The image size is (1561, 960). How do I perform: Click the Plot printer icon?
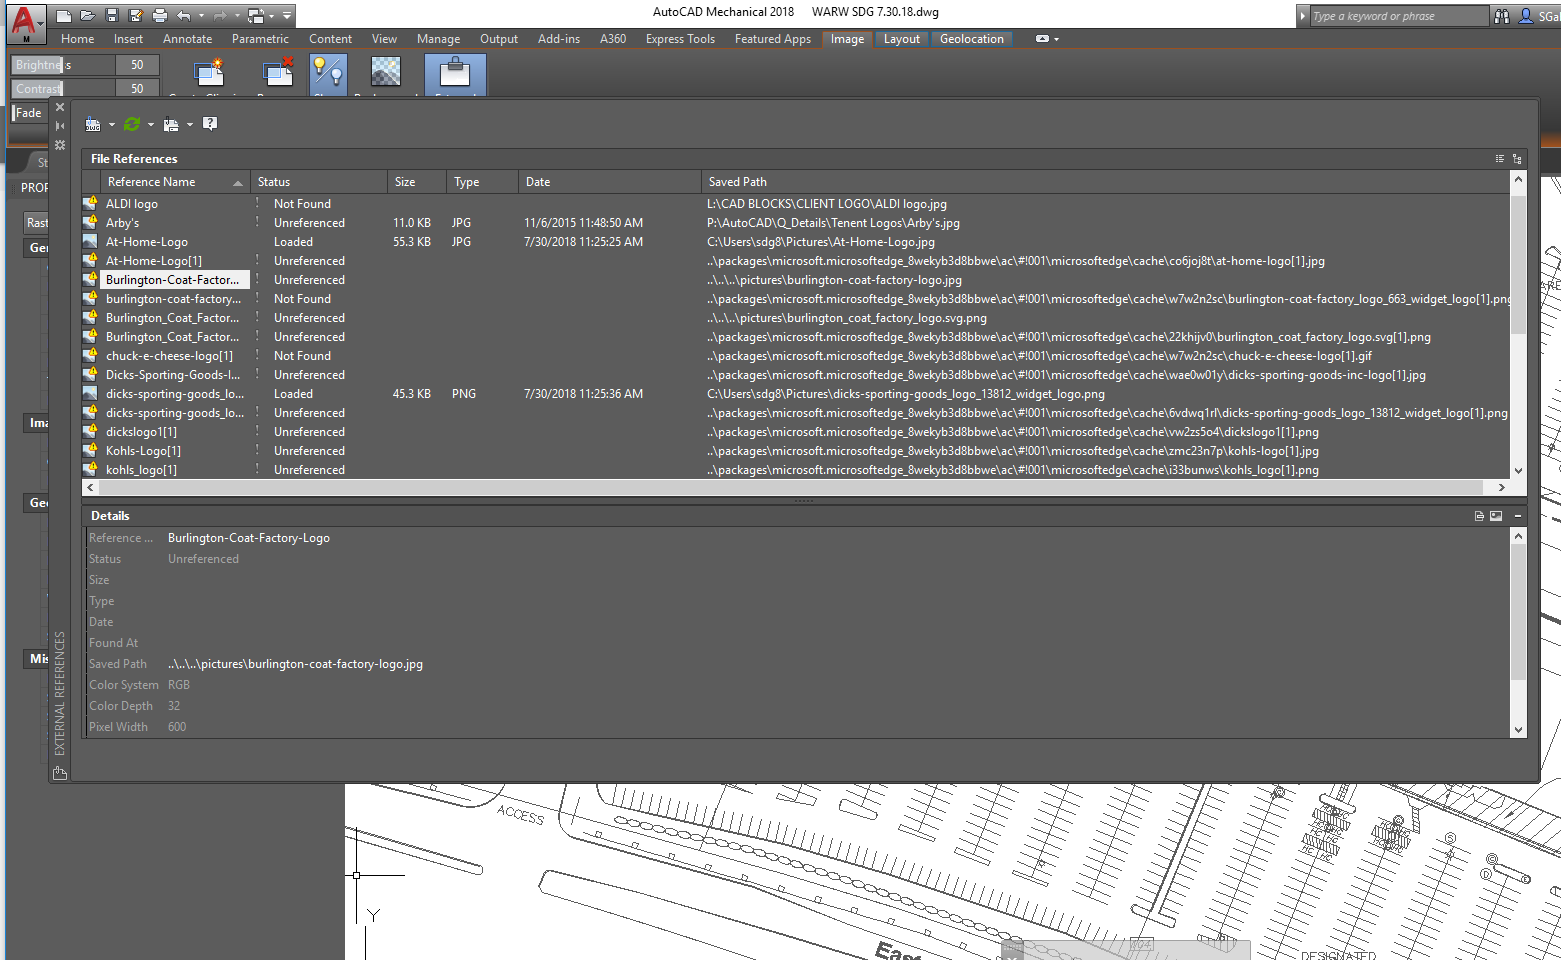(x=160, y=16)
